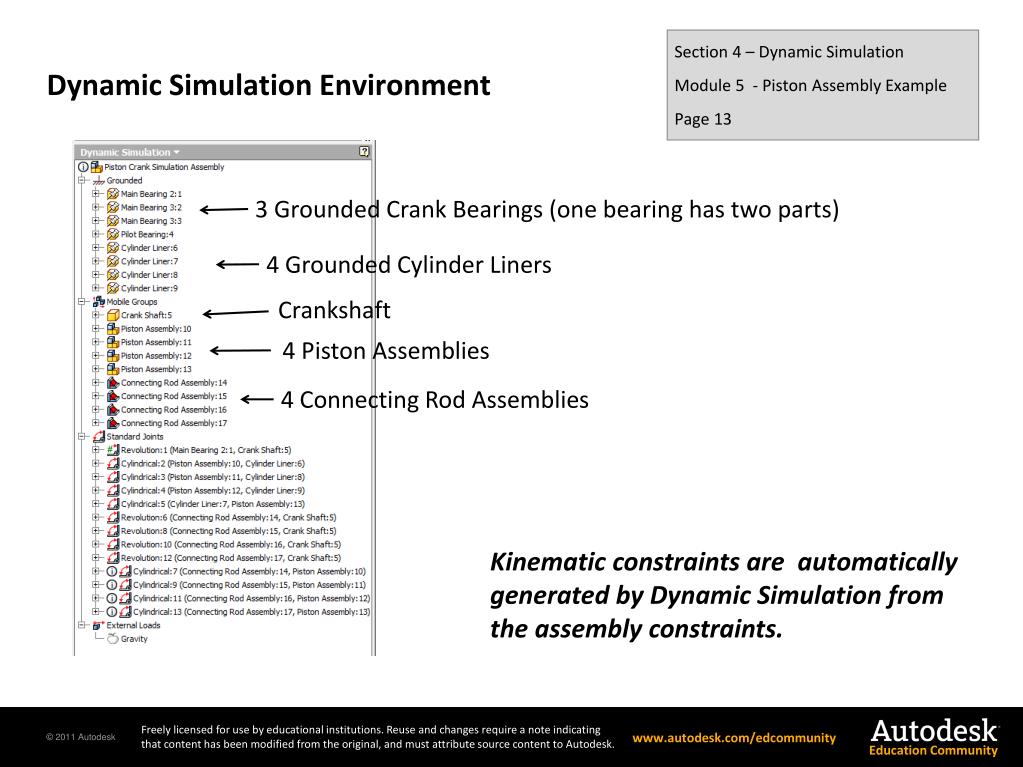Click the Mobile Groups folder icon
This screenshot has height=767, width=1023.
[99, 302]
